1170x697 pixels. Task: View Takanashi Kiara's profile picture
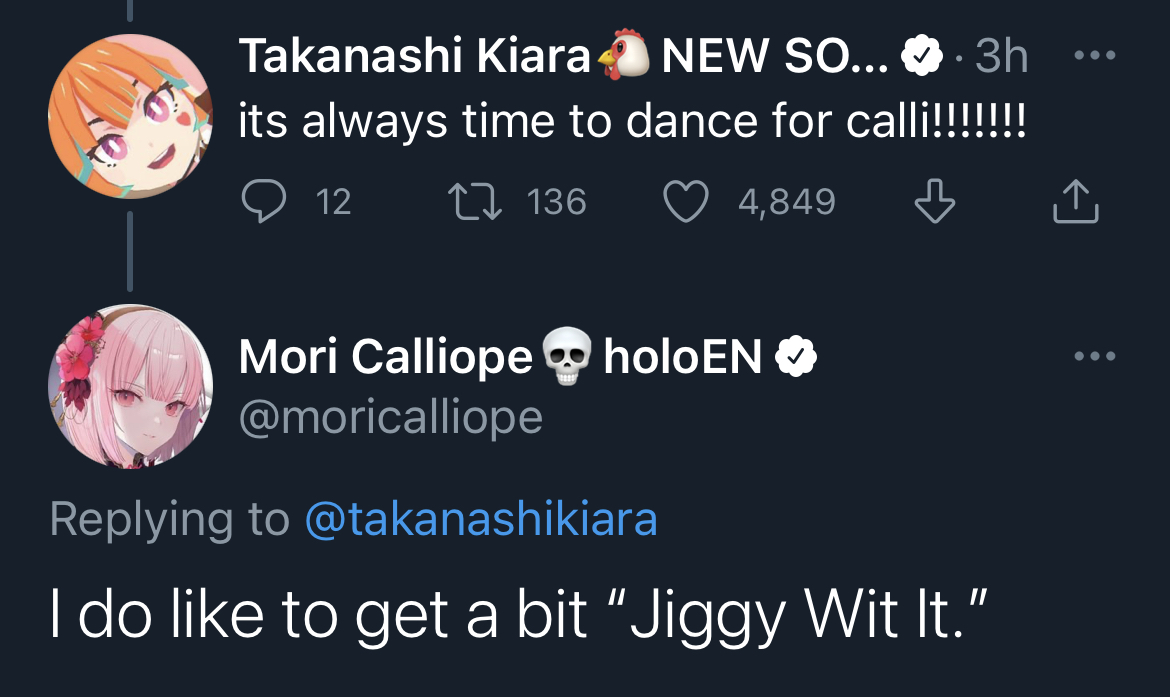[130, 116]
